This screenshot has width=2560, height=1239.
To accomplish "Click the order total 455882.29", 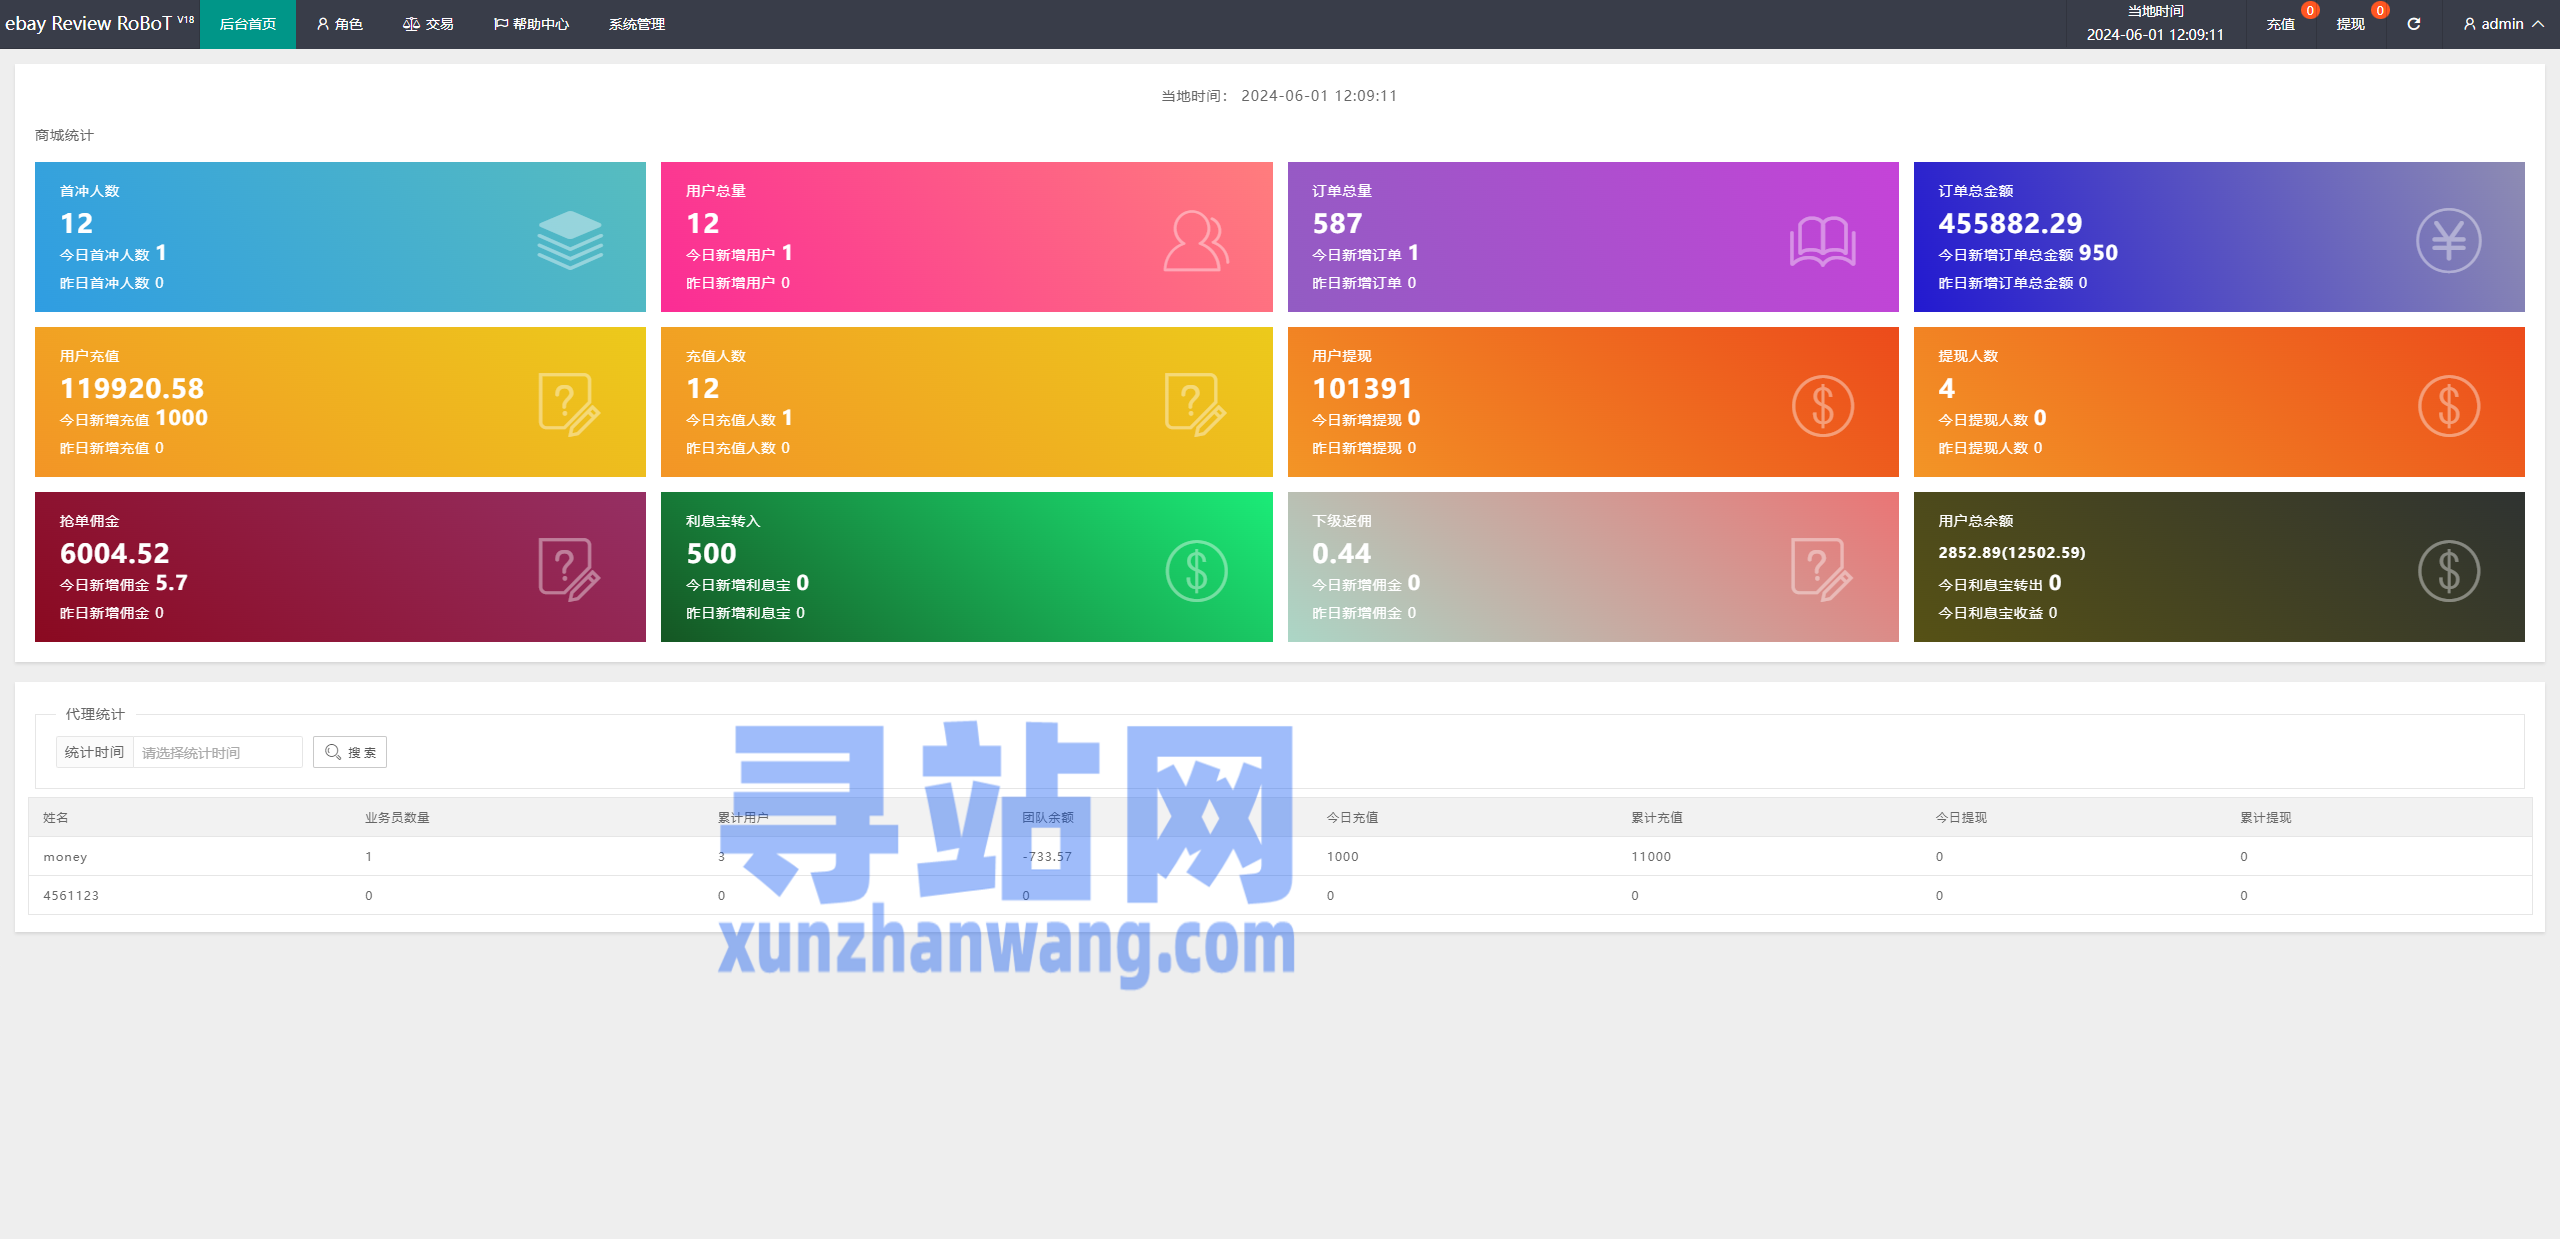I will pyautogui.click(x=2010, y=223).
